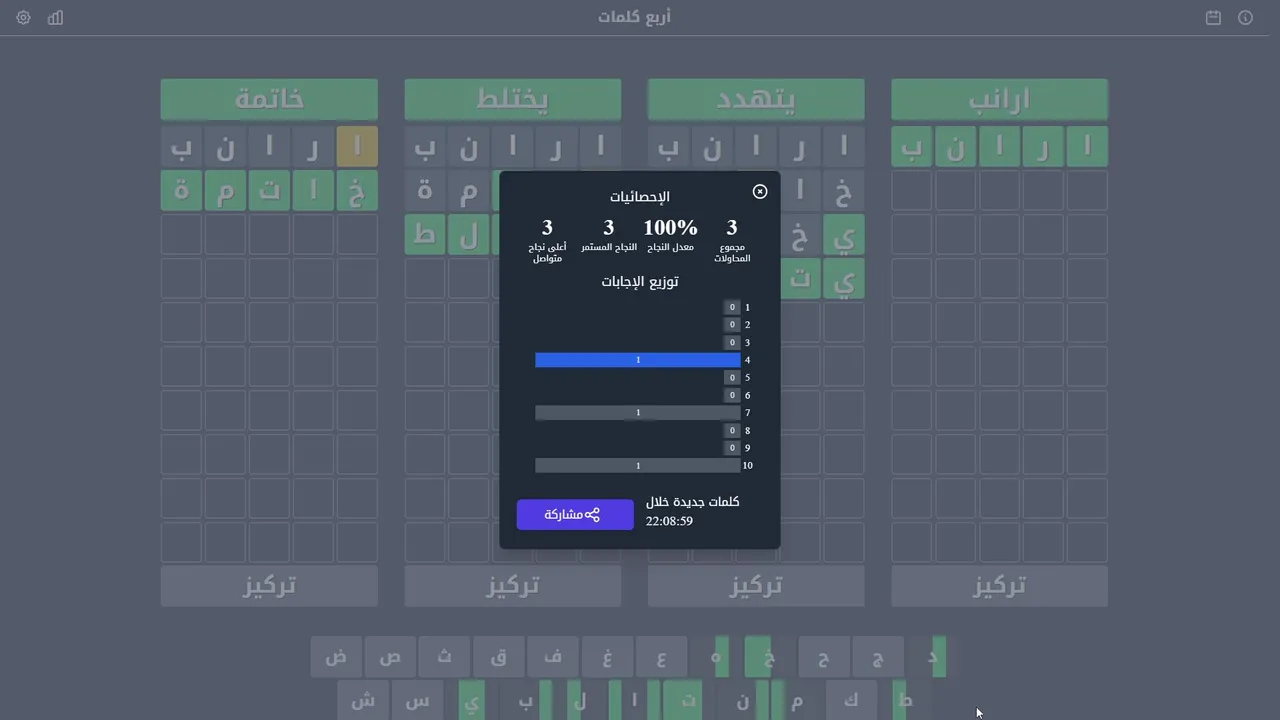The image size is (1280, 720).
Task: Click the أعلى نجاح متواصل label
Action: pyautogui.click(x=547, y=253)
